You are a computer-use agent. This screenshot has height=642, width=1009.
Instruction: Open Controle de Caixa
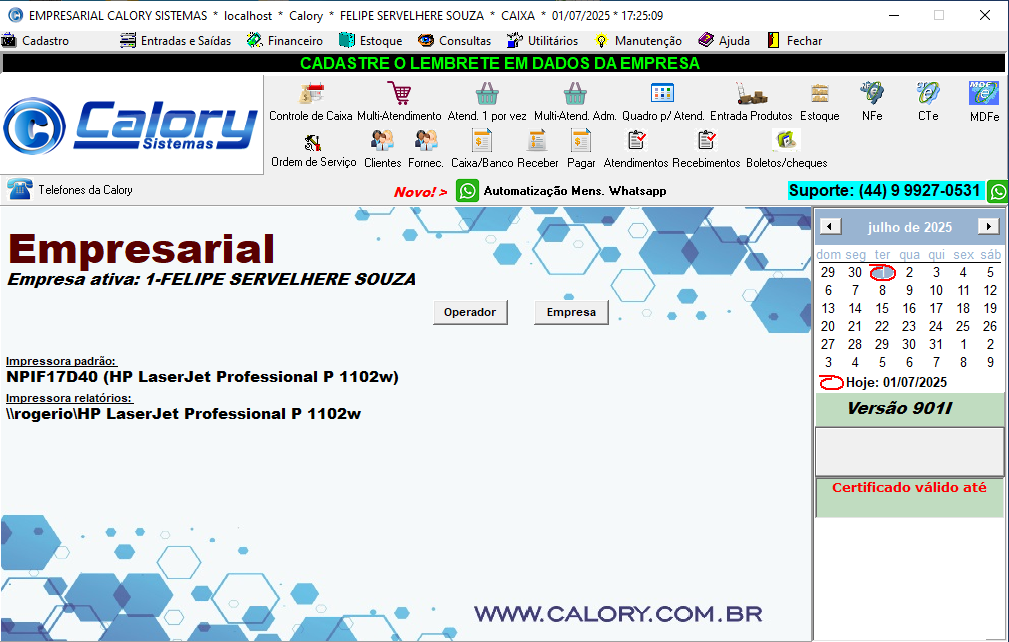click(313, 100)
